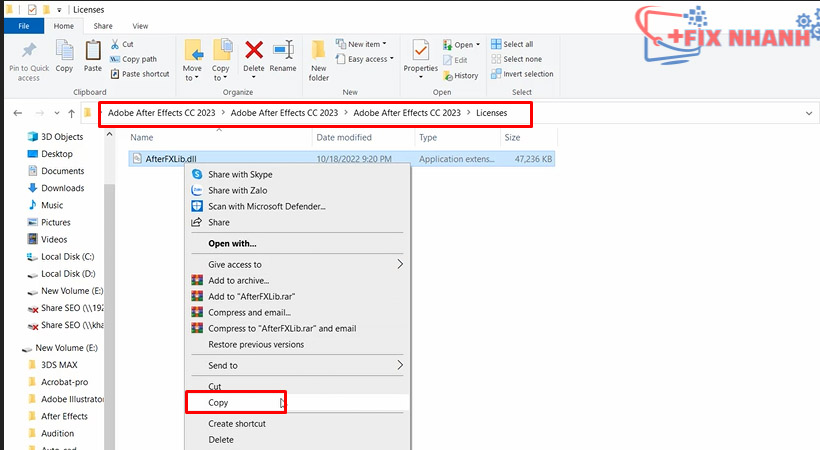Toggle the quick access toolbar checkmark icon
The image size is (820, 450).
tap(32, 9)
